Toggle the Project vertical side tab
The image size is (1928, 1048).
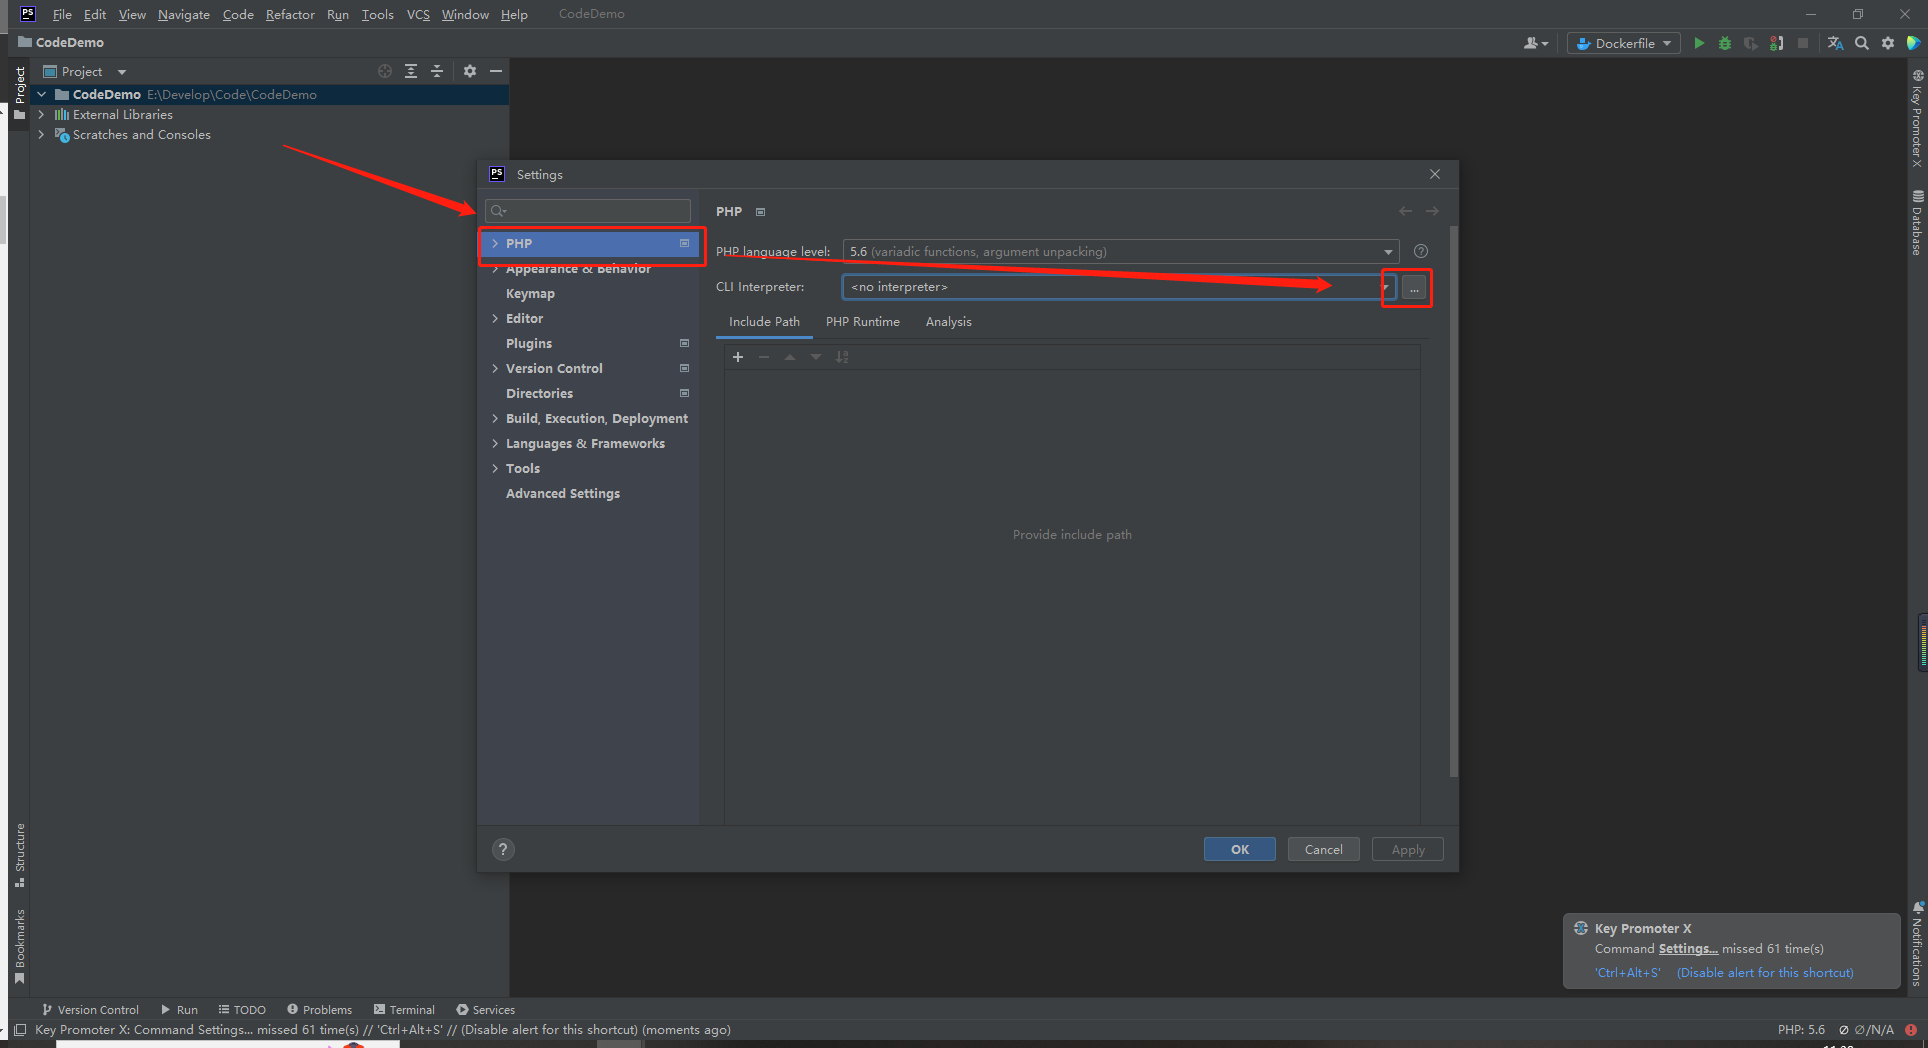tap(19, 93)
